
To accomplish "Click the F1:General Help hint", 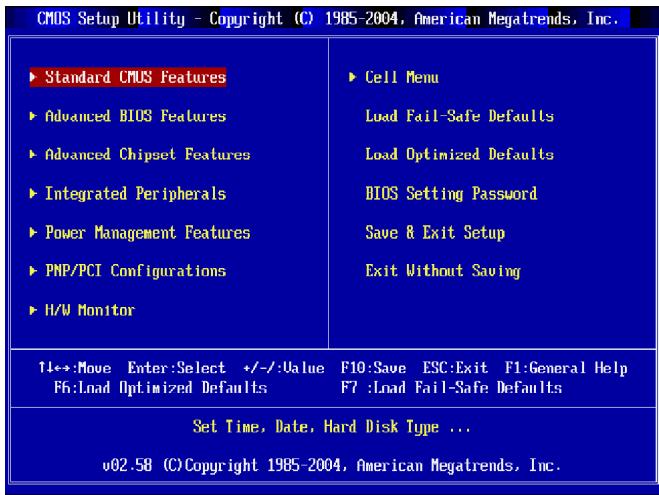I will 566,368.
